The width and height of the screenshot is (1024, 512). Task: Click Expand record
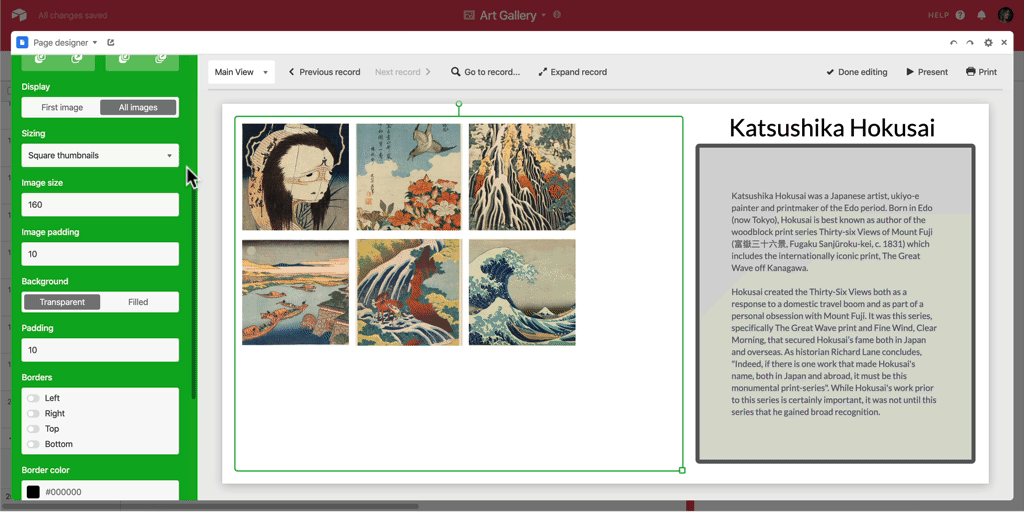click(572, 72)
